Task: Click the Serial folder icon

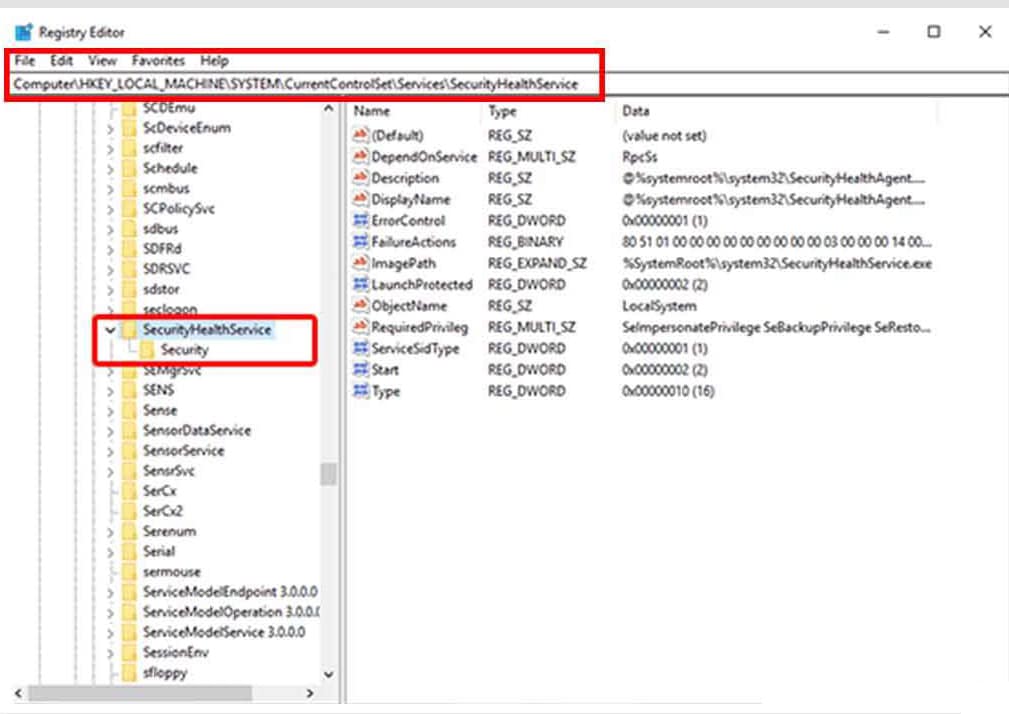Action: pos(129,552)
